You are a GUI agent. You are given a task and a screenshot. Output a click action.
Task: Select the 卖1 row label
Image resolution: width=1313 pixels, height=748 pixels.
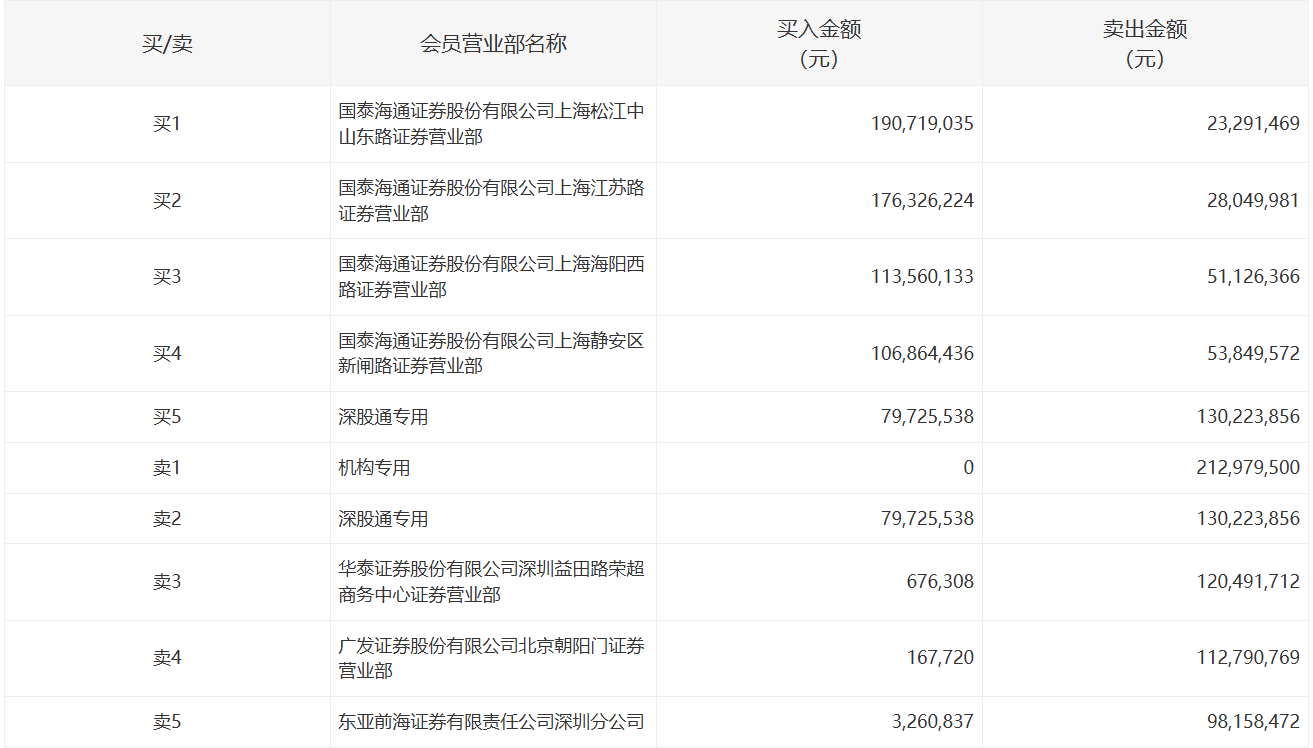tap(167, 468)
